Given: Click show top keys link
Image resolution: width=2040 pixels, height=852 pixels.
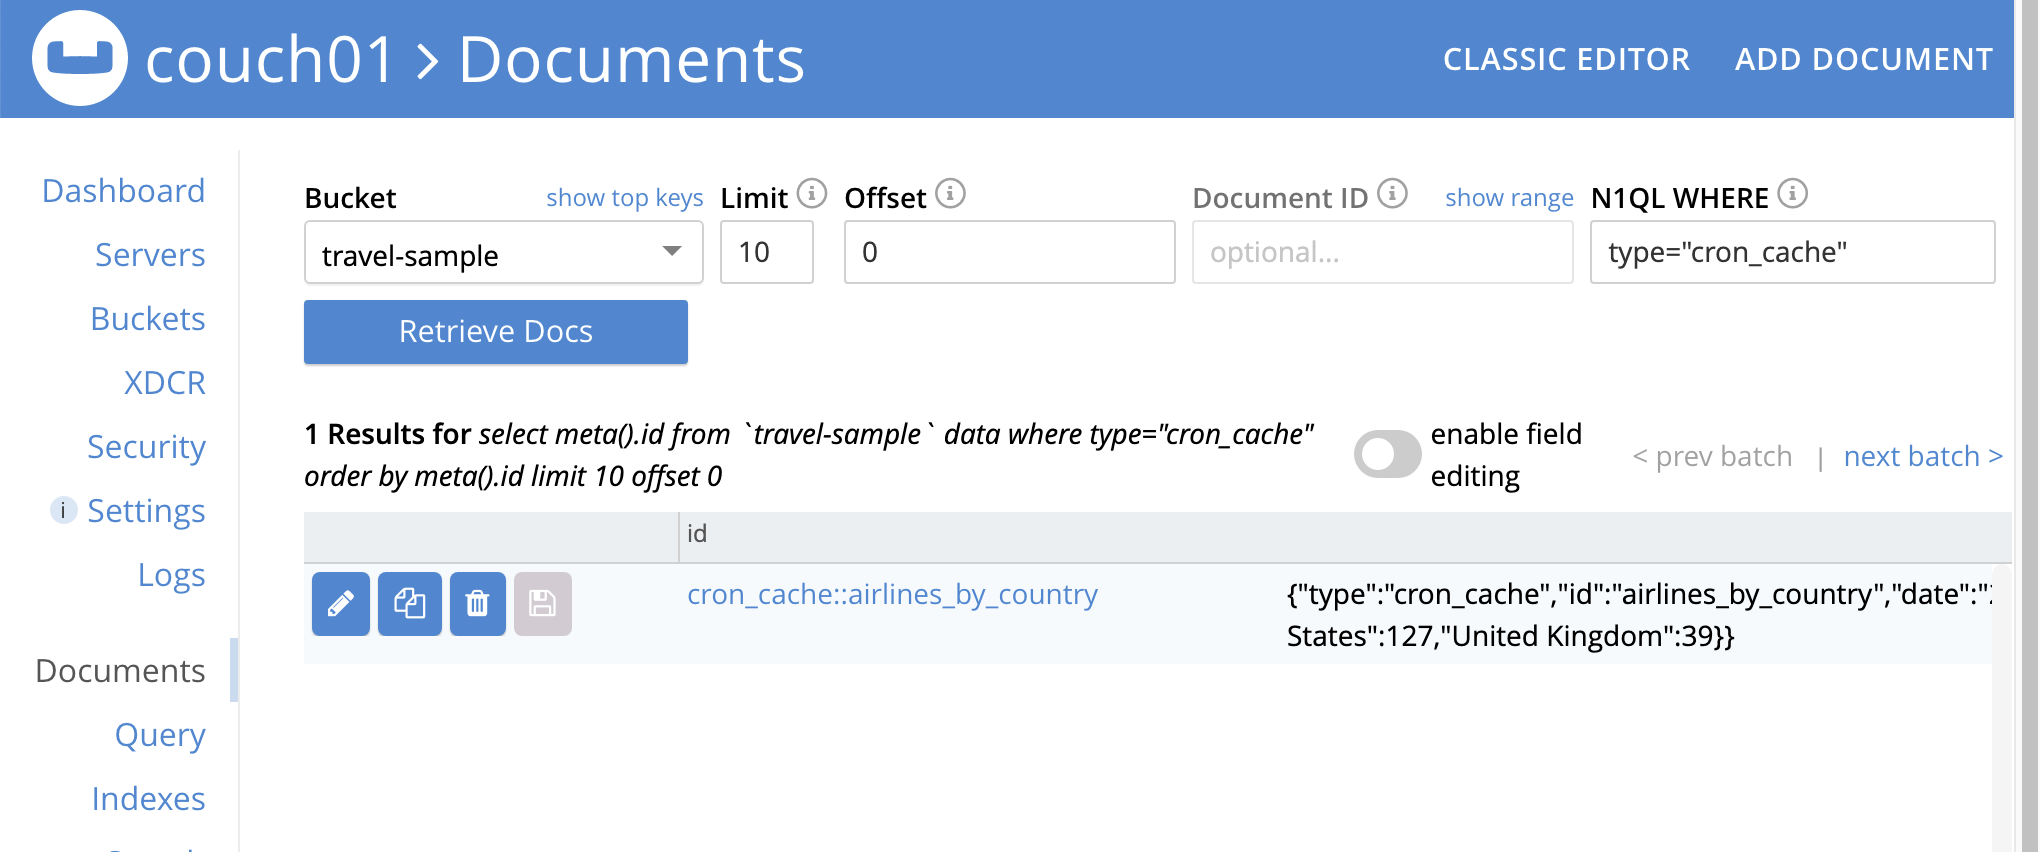Looking at the screenshot, I should click(x=625, y=198).
